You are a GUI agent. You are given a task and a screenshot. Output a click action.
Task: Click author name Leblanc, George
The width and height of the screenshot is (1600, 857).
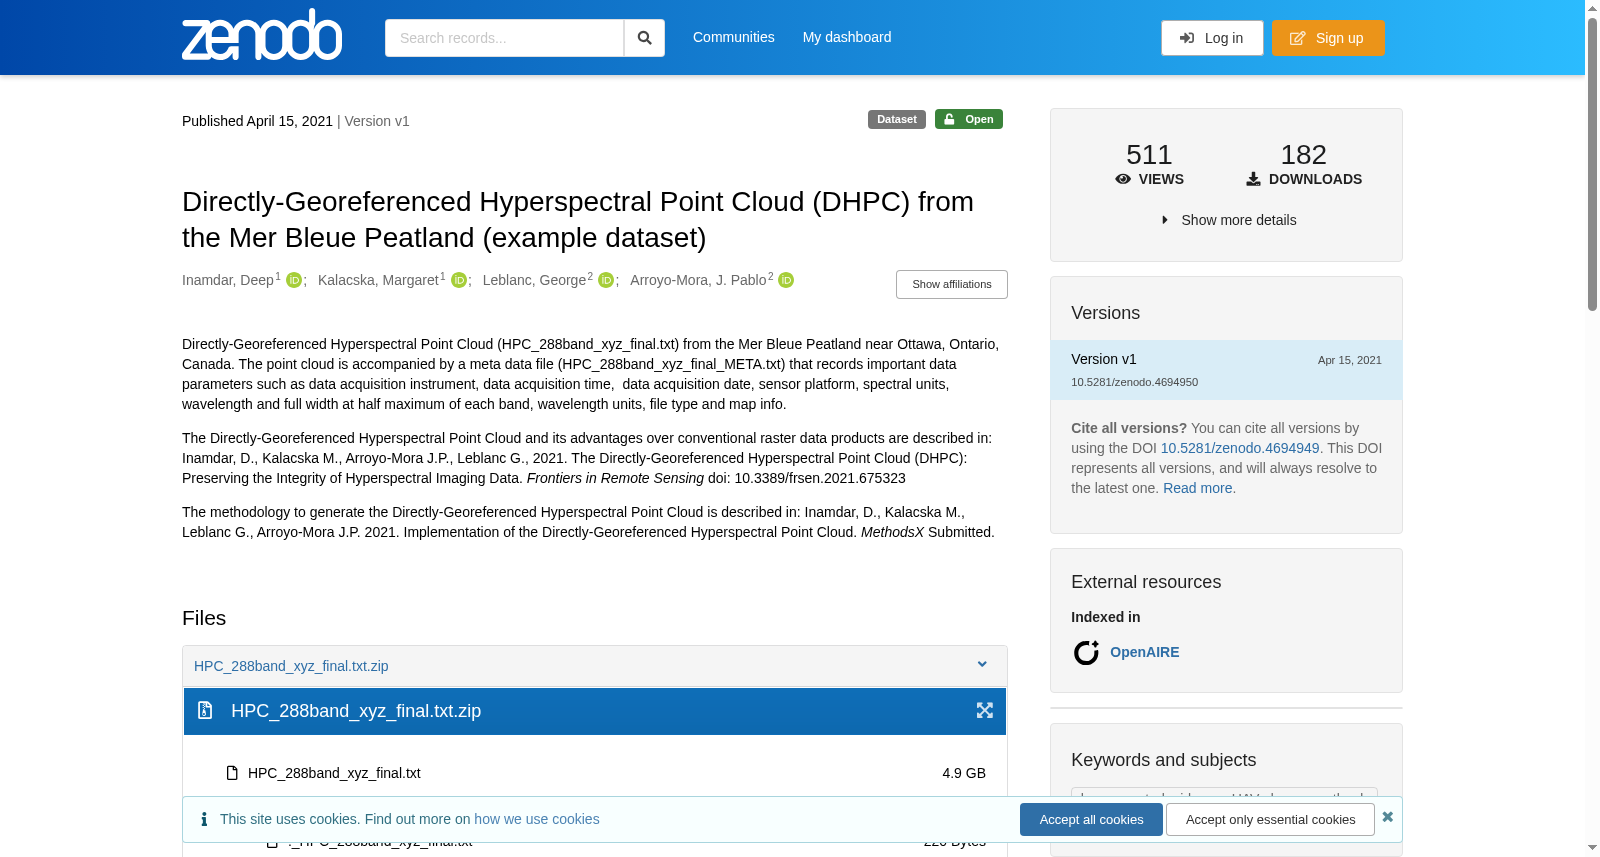coord(534,280)
